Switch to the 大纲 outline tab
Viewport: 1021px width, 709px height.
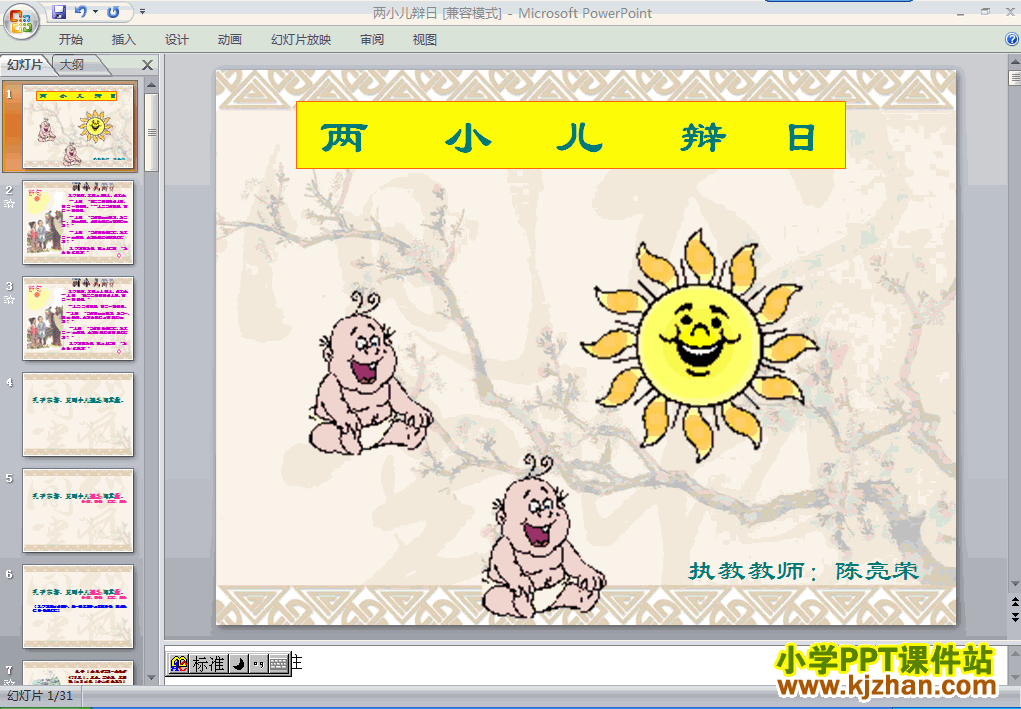(x=72, y=64)
